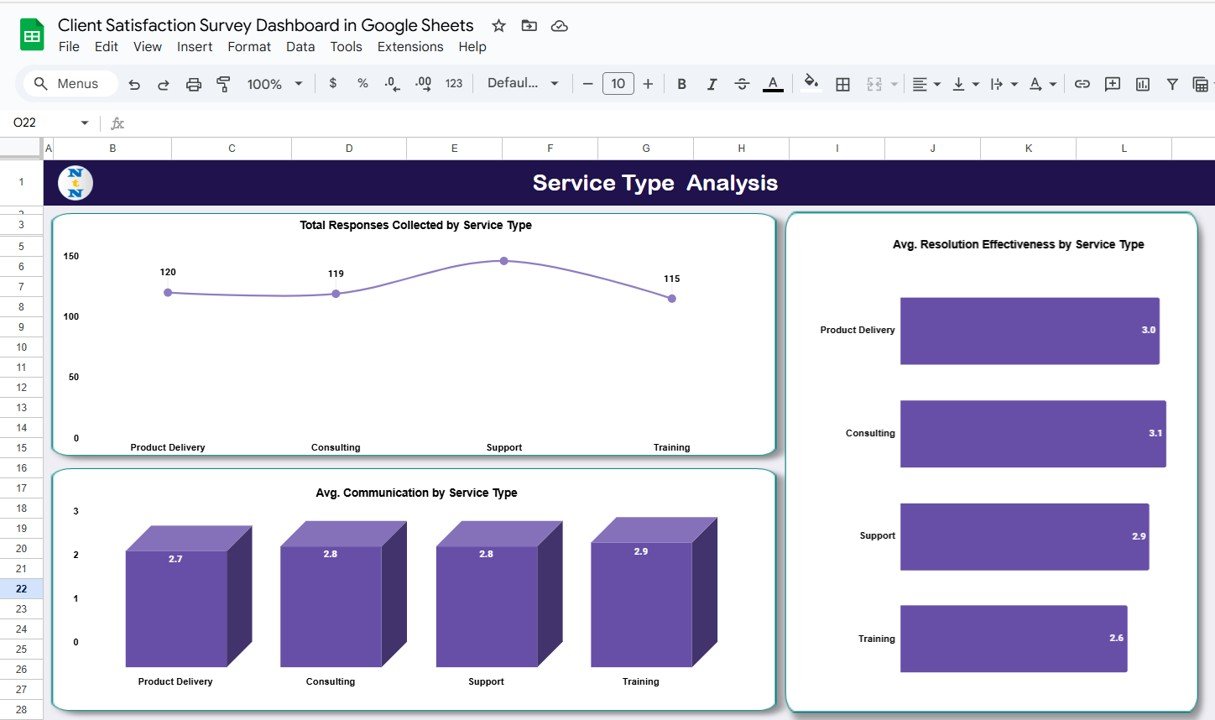Print the spreadsheet using printer icon
The width and height of the screenshot is (1215, 720).
click(x=194, y=84)
